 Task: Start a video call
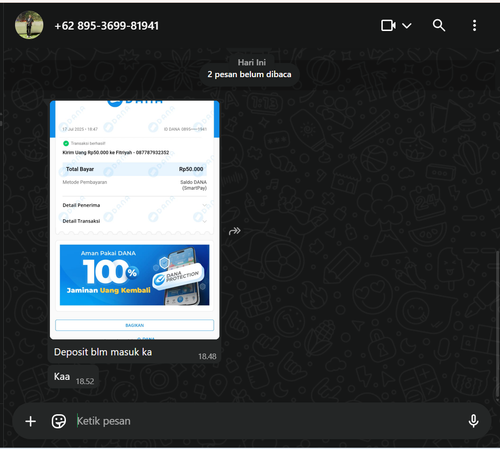(388, 25)
